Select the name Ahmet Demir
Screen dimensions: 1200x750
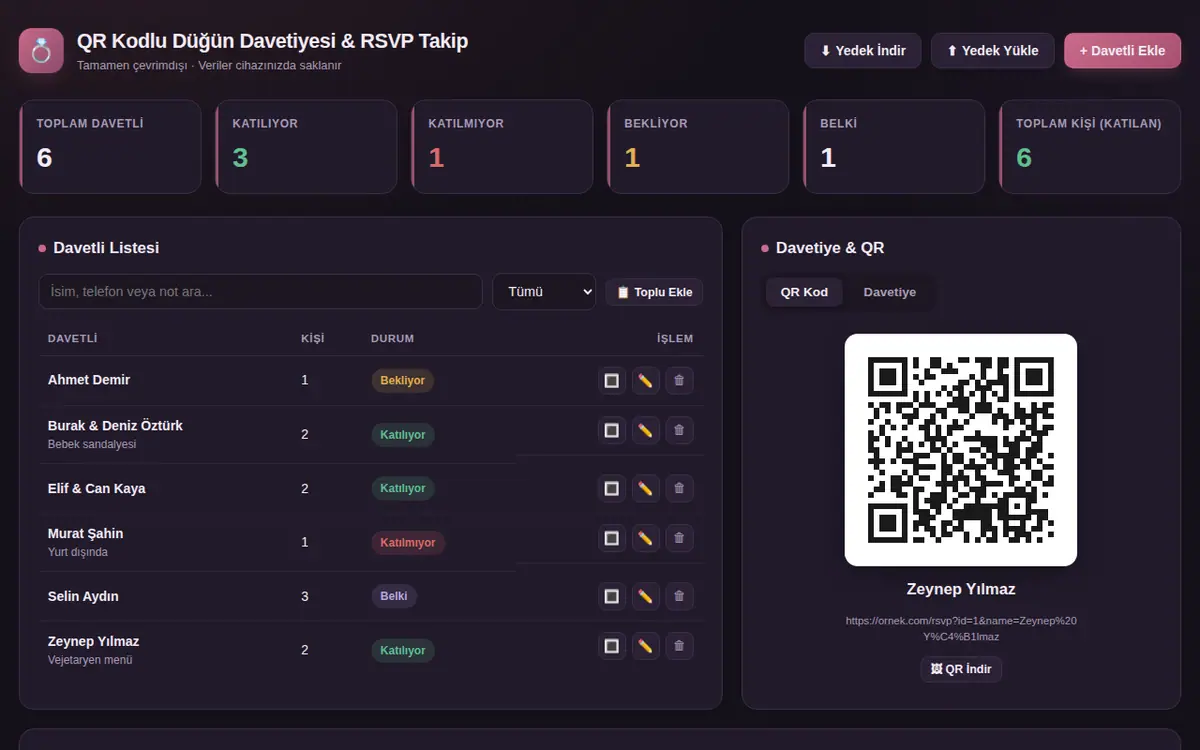[89, 380]
